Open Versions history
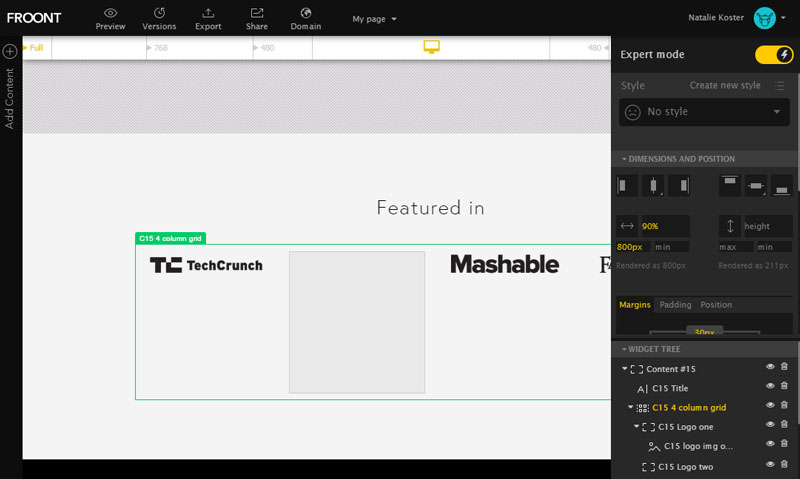Image resolution: width=800 pixels, height=479 pixels. coord(159,18)
